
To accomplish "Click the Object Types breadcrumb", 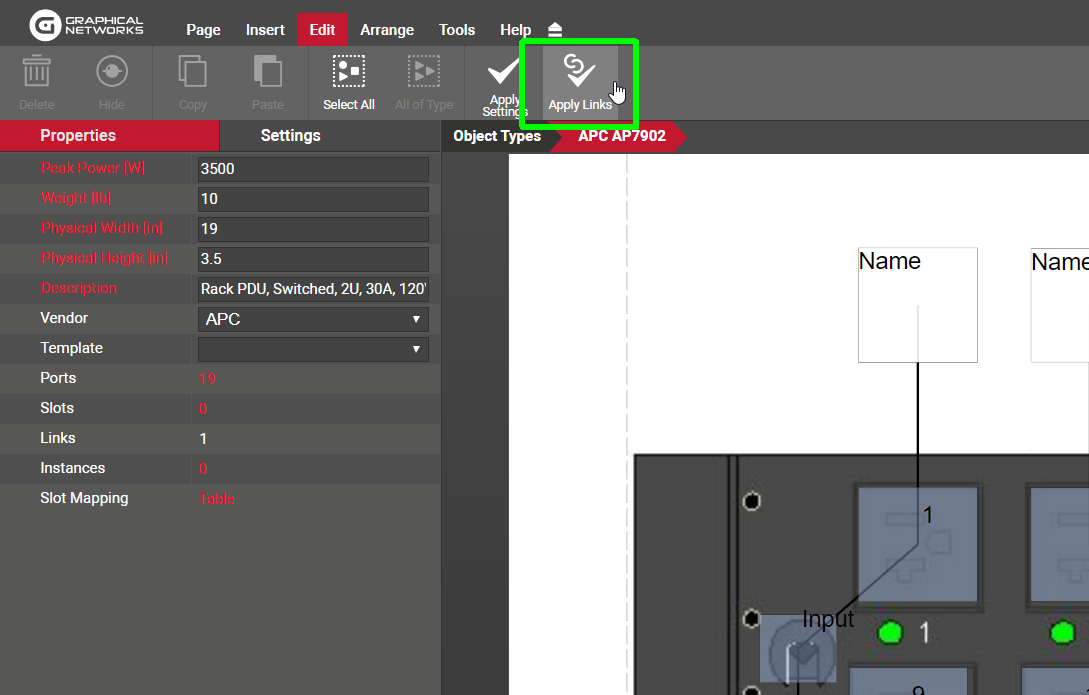I will [x=497, y=136].
